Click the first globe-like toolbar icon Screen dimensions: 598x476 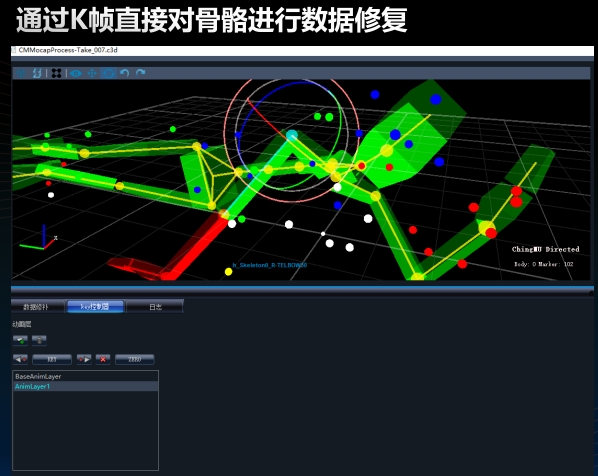coord(21,73)
